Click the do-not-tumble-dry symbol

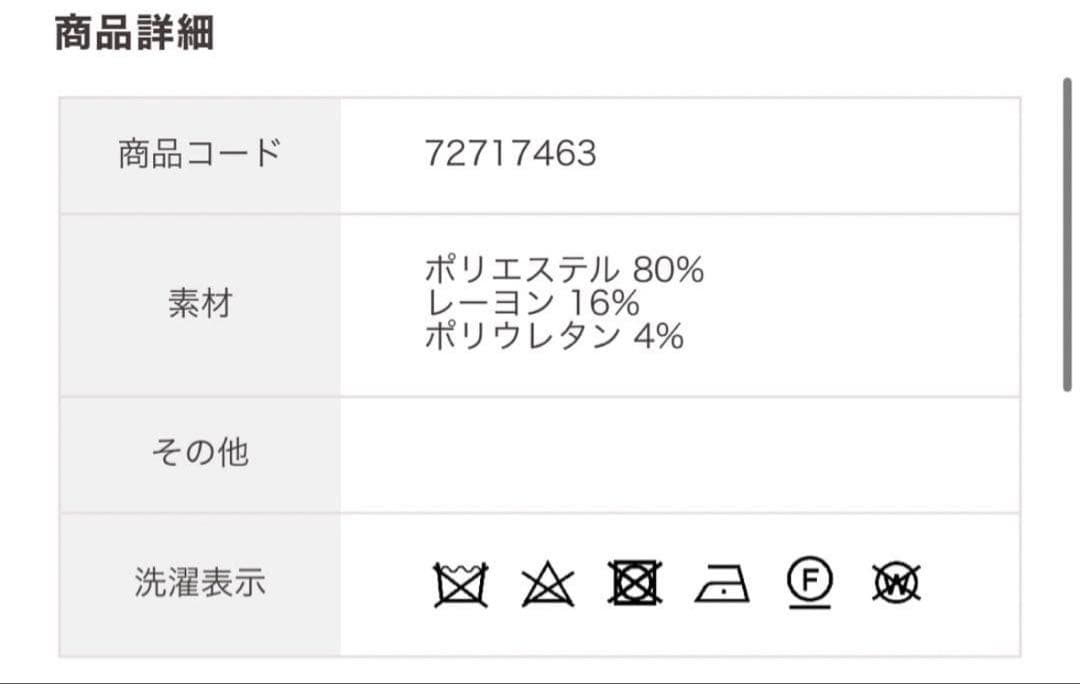click(x=635, y=583)
